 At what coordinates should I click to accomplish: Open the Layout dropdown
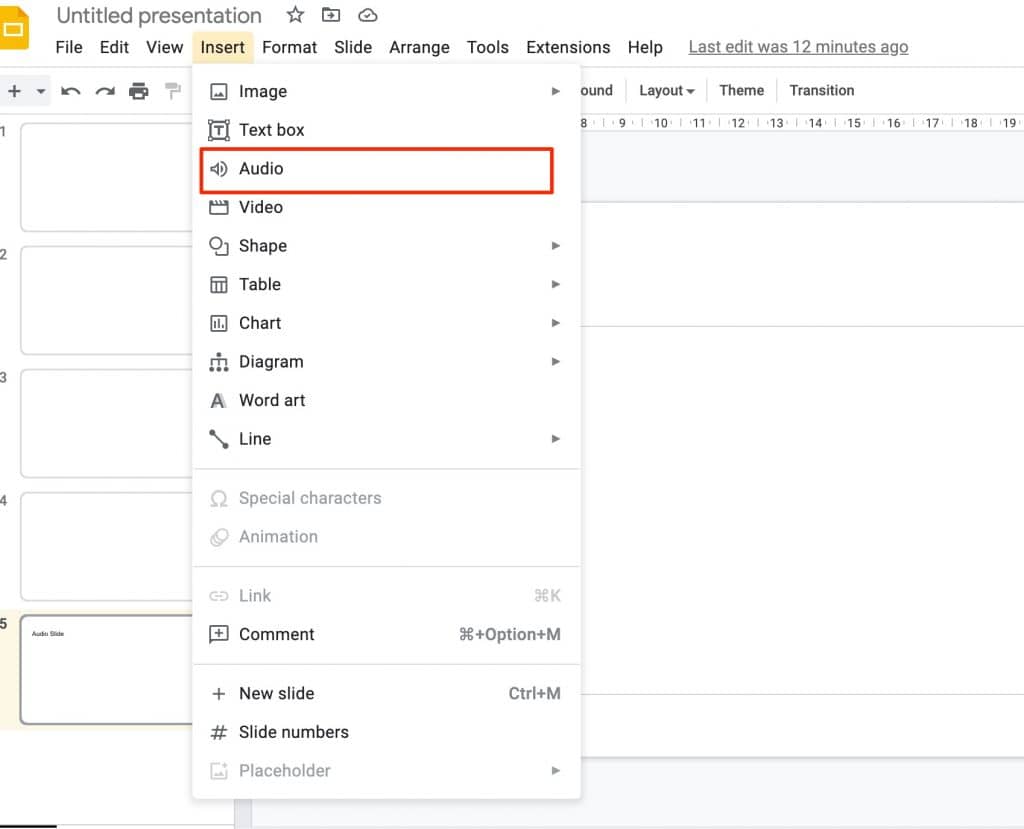666,91
